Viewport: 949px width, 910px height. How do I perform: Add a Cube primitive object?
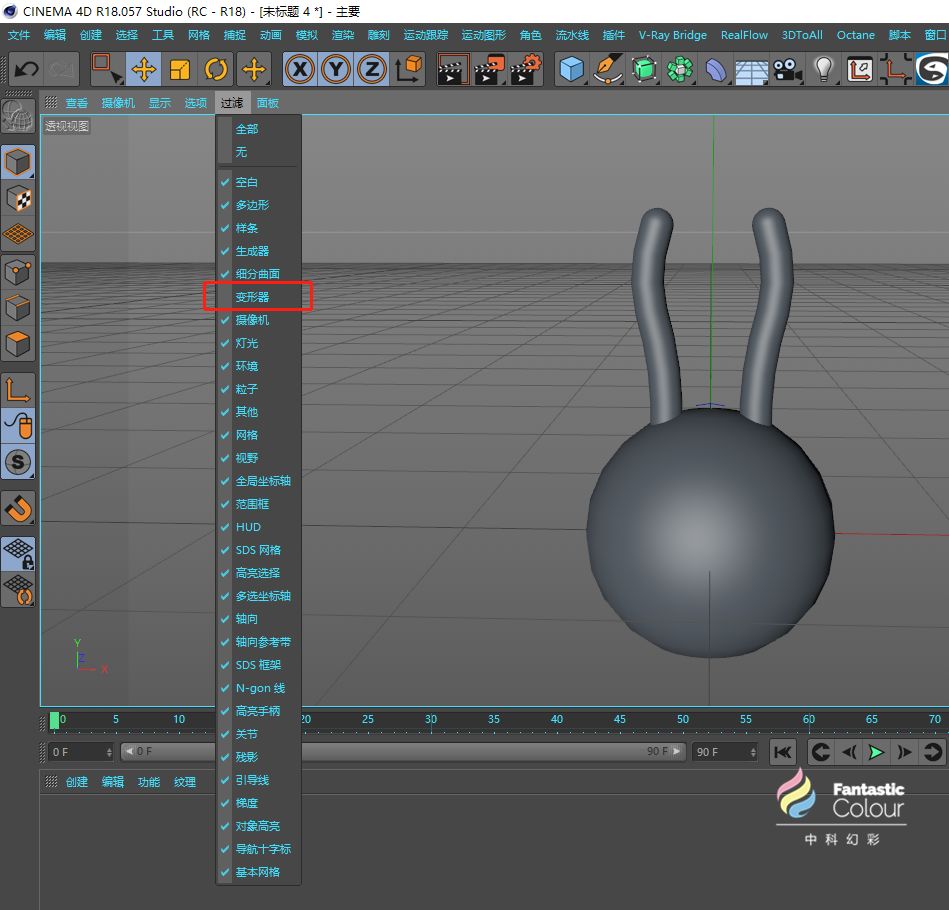click(571, 69)
